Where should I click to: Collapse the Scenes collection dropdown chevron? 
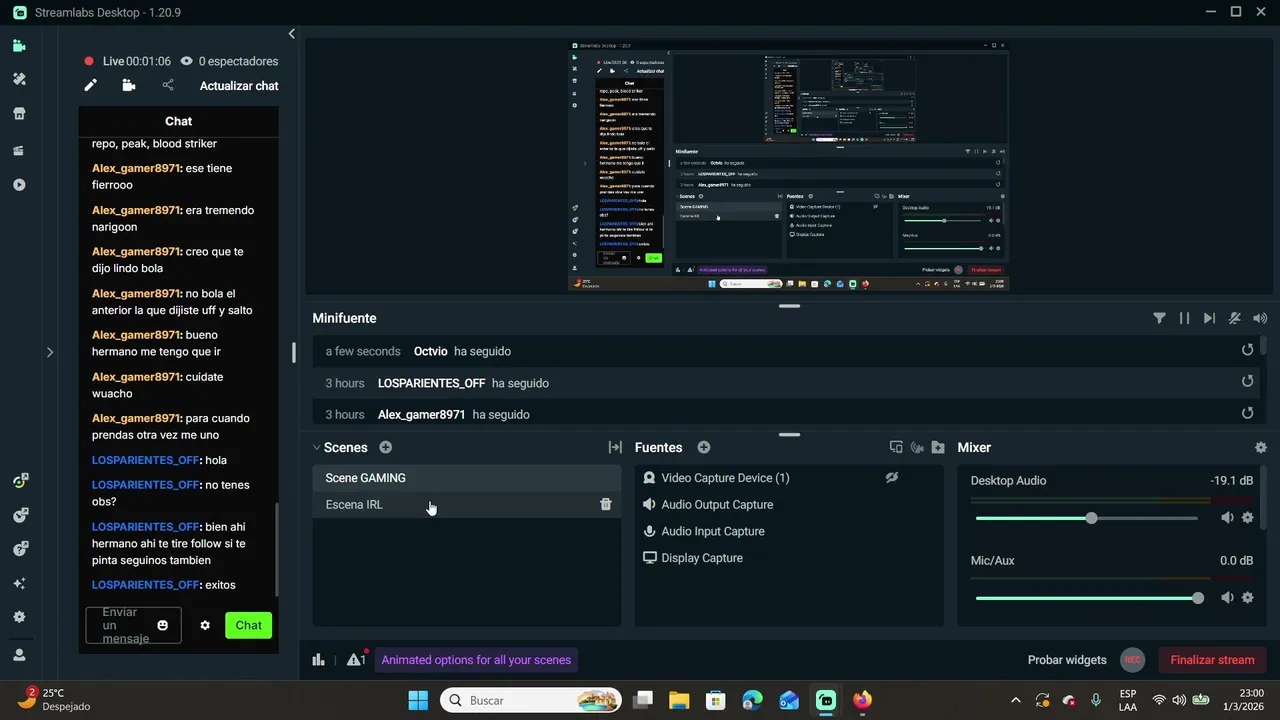(317, 448)
